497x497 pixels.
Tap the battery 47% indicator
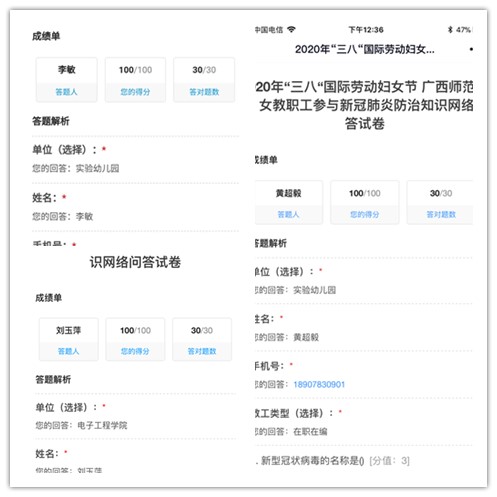click(x=463, y=30)
